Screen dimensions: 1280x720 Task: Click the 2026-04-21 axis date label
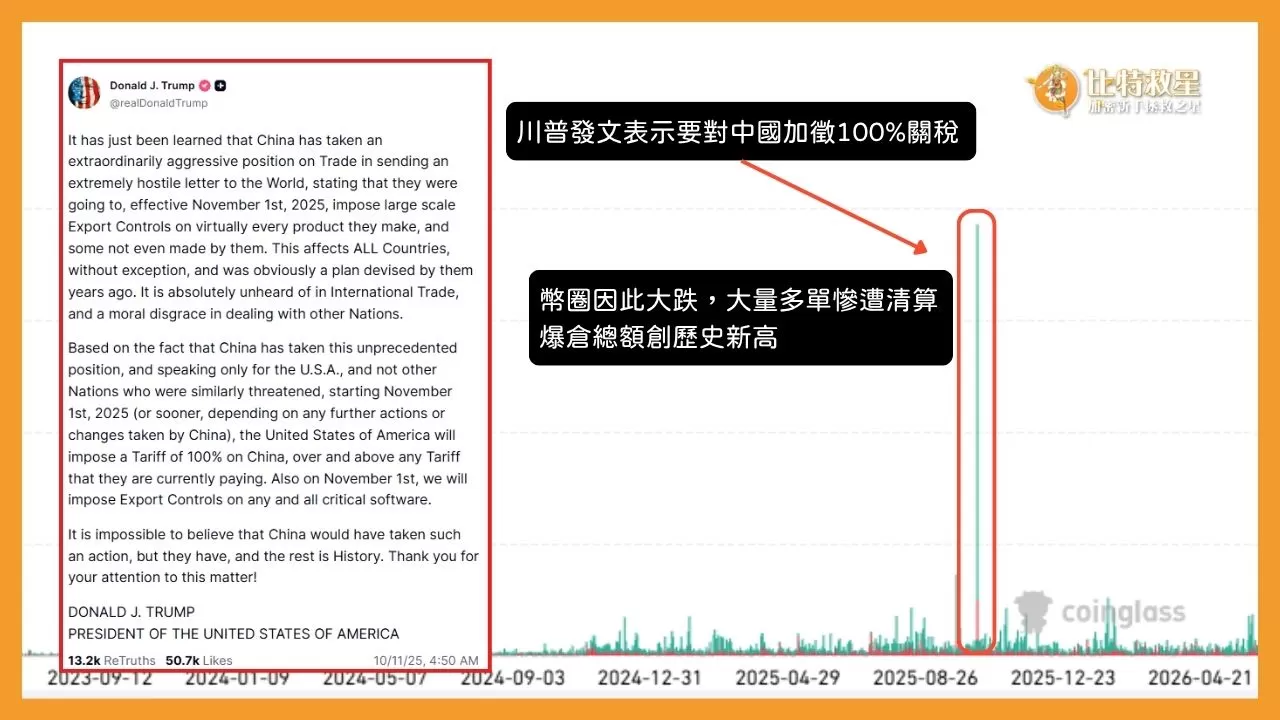coord(1200,678)
